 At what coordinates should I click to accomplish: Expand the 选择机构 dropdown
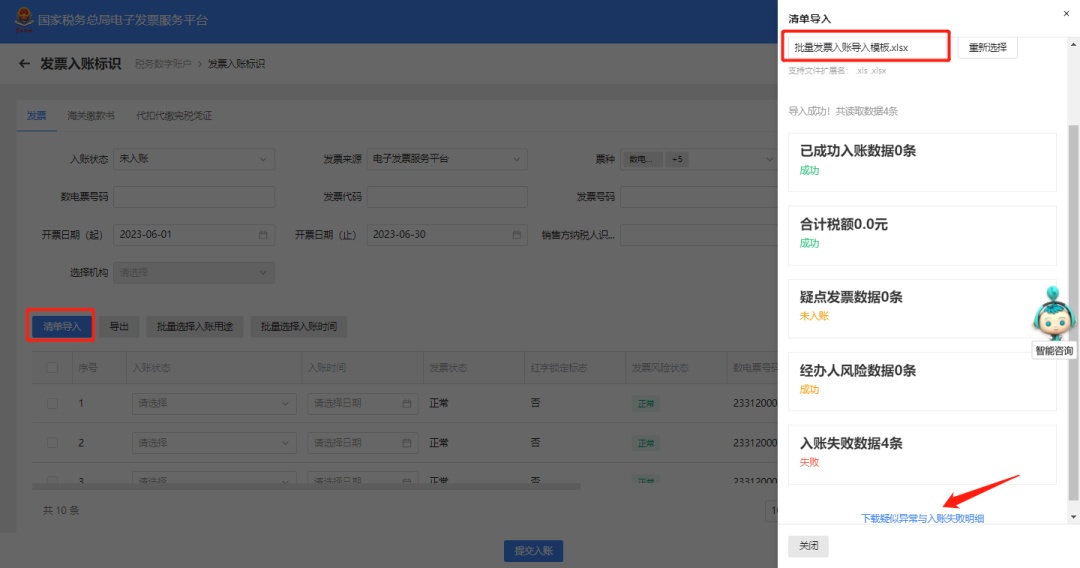coord(194,273)
